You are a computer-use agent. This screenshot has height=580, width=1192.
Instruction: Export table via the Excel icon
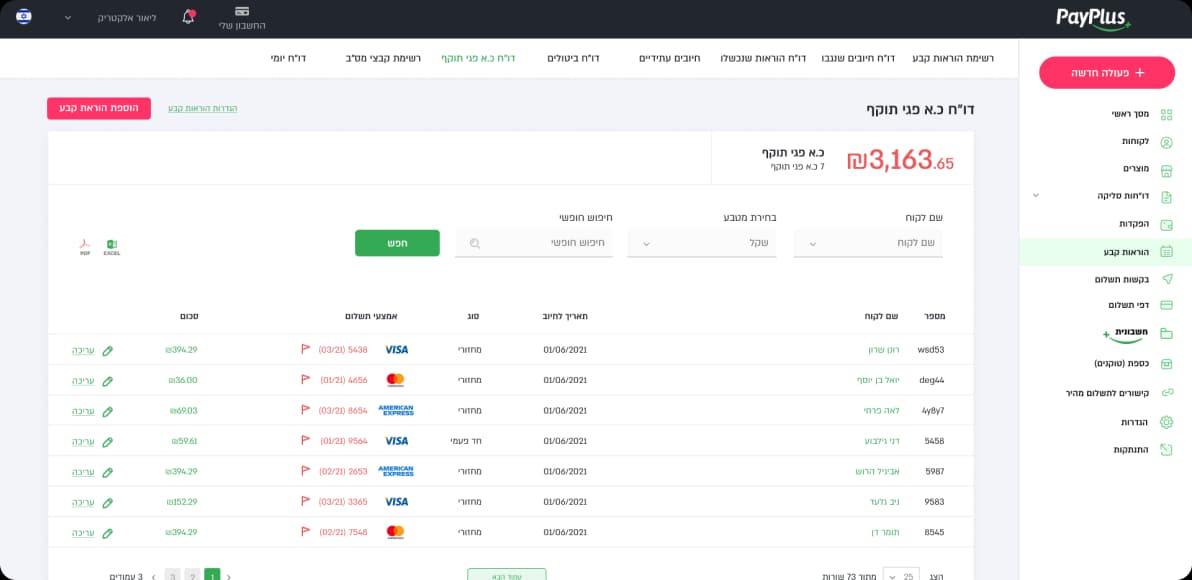pos(112,246)
